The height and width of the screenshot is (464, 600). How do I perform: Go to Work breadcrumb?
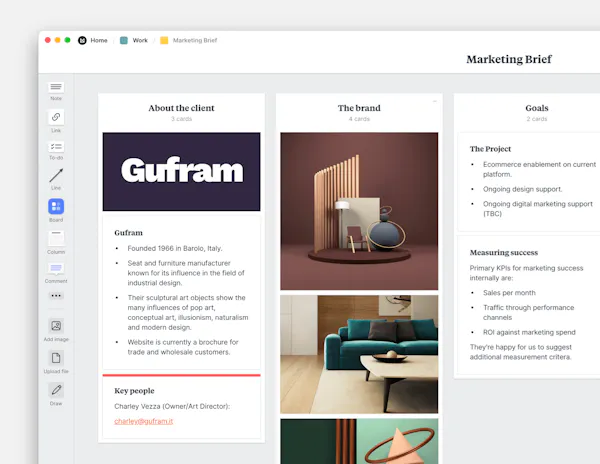[140, 40]
